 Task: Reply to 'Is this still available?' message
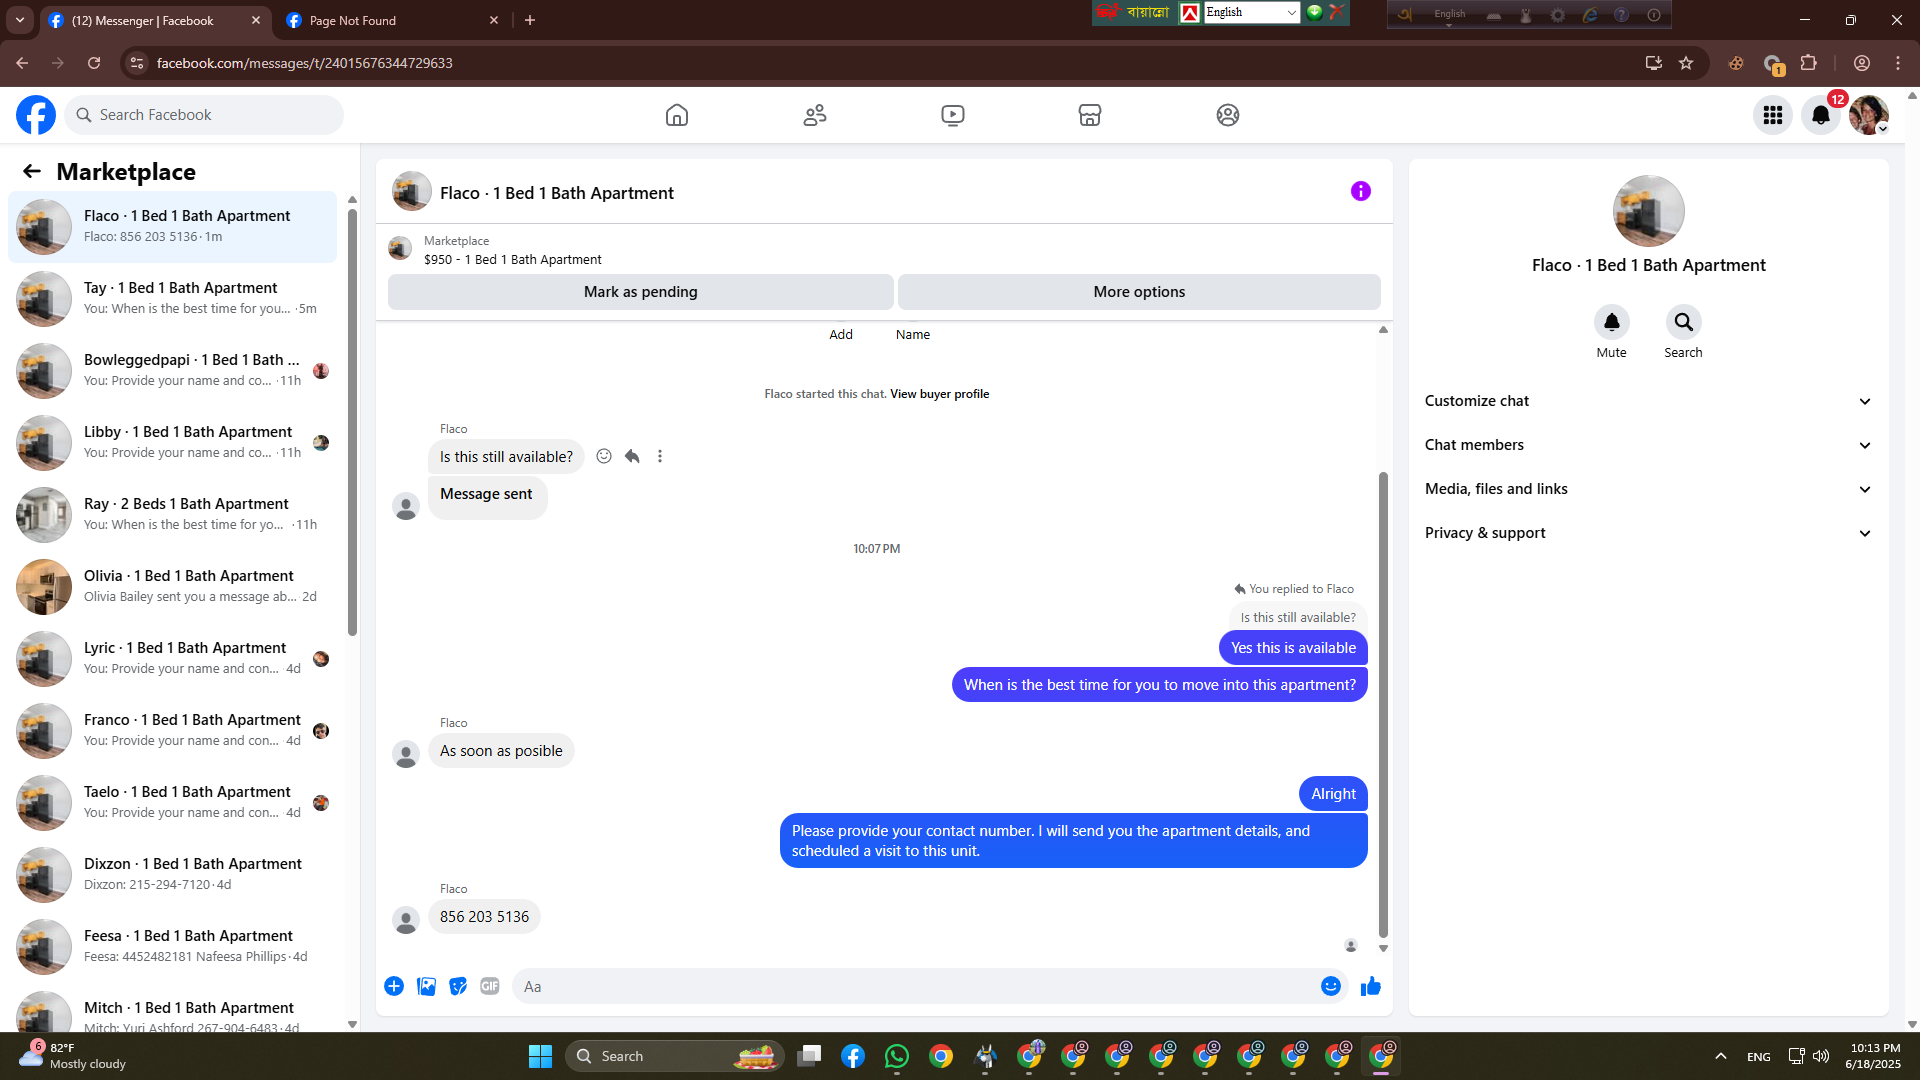[x=632, y=456]
